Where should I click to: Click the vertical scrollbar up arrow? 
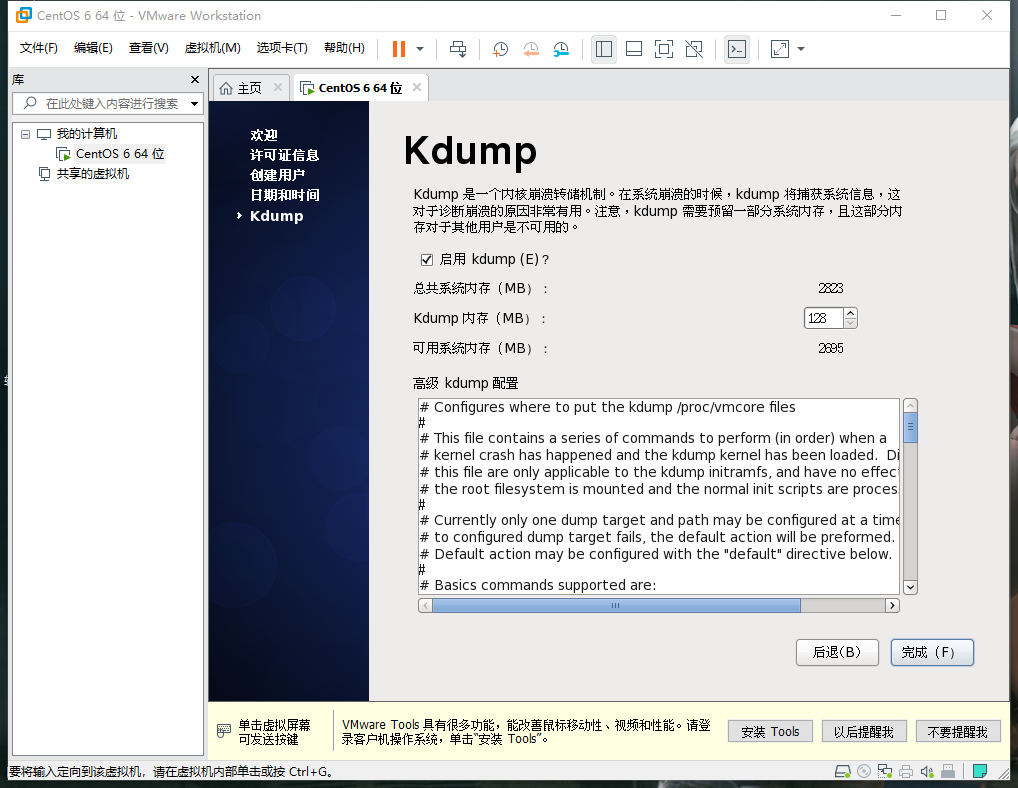pos(910,406)
